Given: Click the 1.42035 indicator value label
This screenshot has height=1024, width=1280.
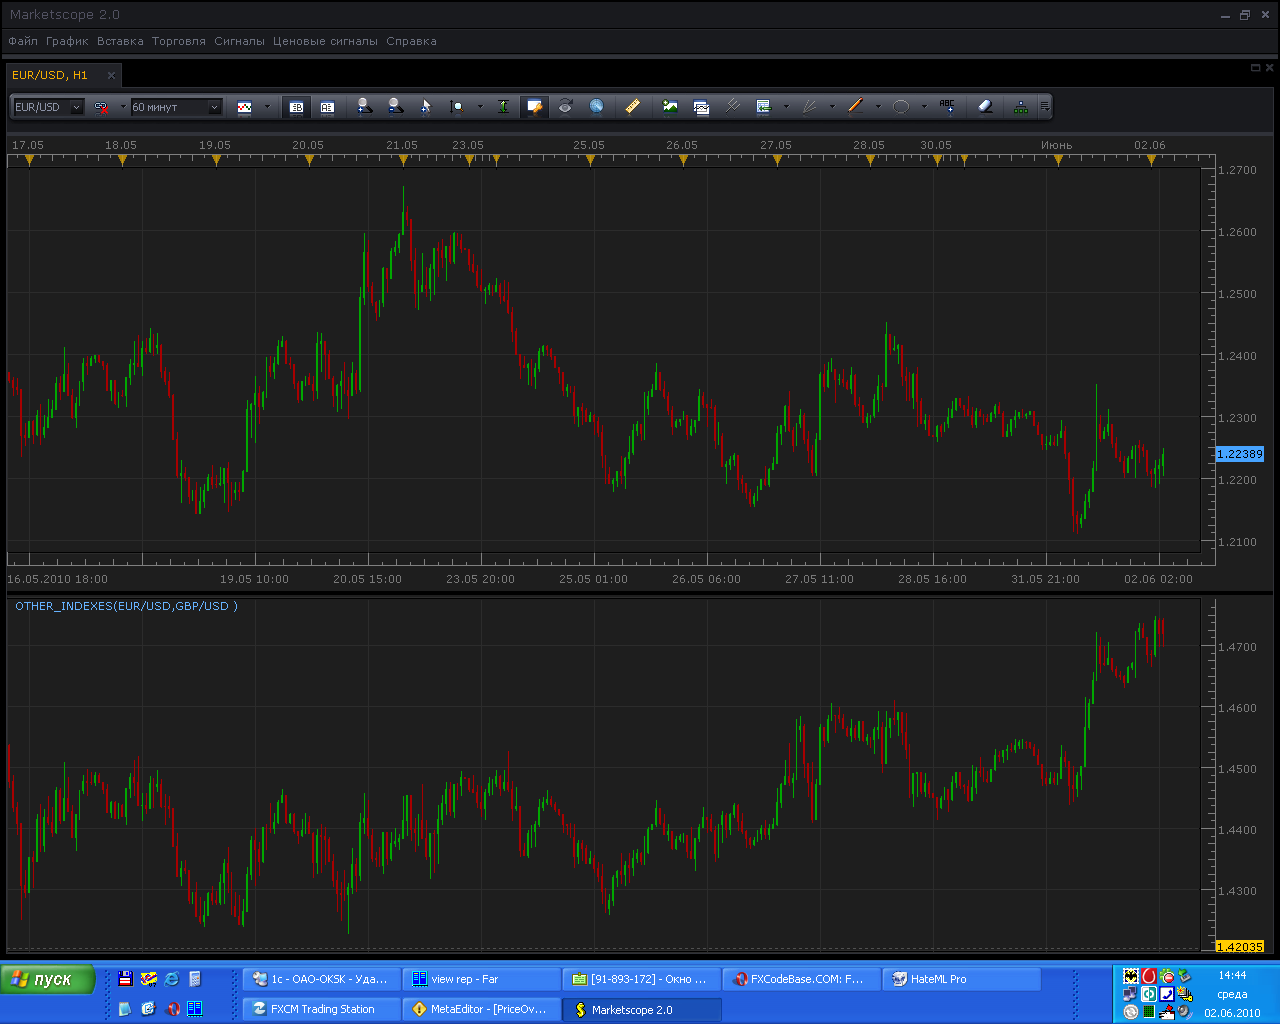Looking at the screenshot, I should pyautogui.click(x=1240, y=946).
